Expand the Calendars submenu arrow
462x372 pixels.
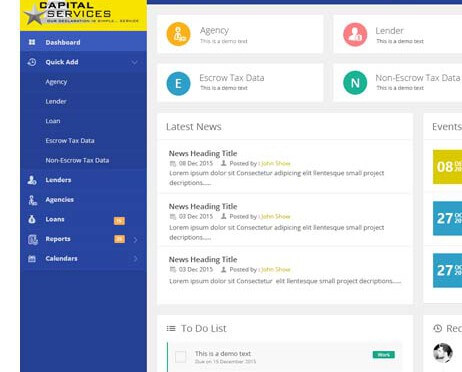coord(135,259)
